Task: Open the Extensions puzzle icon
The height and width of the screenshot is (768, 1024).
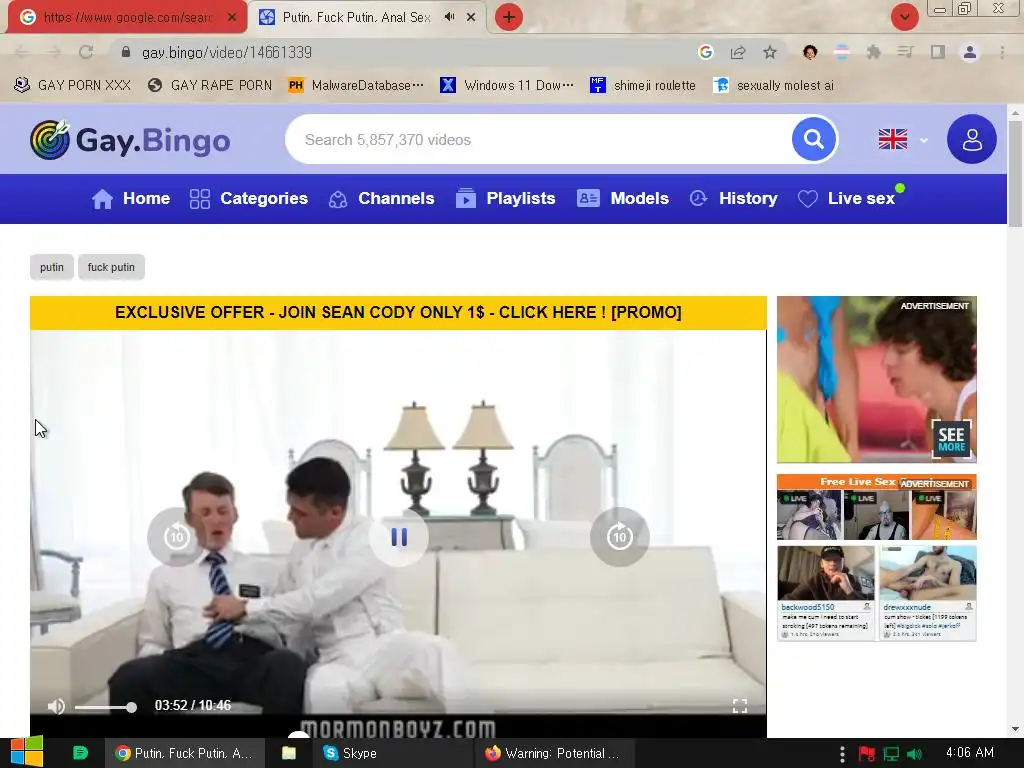Action: coord(873,52)
